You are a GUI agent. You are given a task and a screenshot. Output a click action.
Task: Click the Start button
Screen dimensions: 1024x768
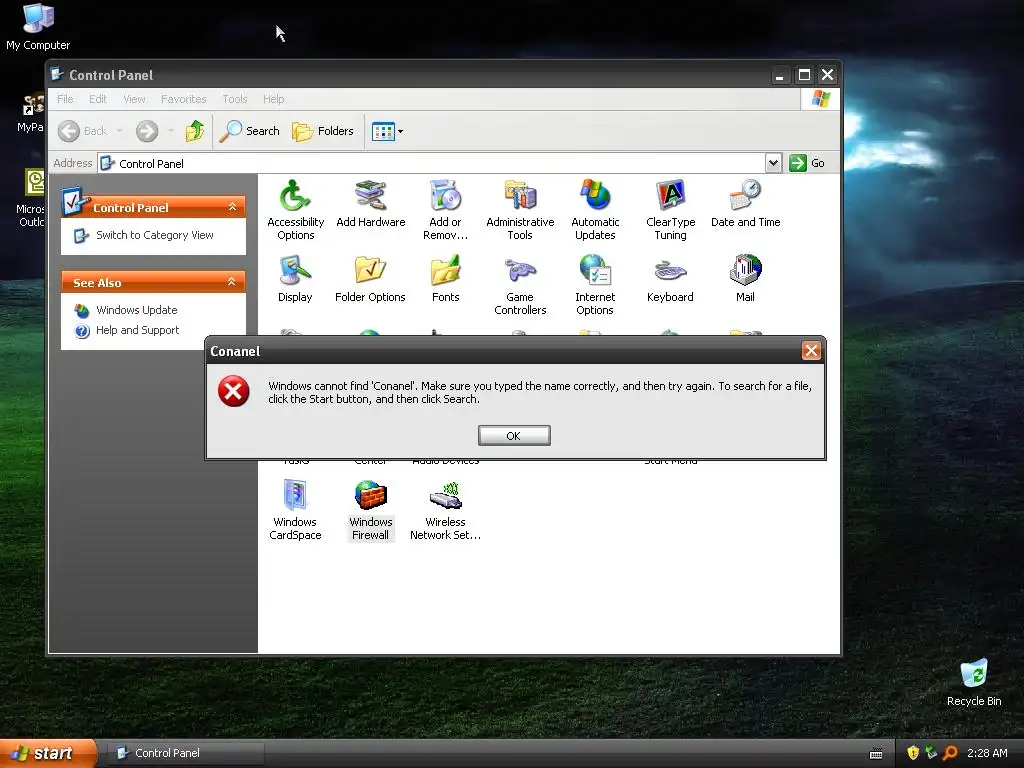(x=48, y=753)
